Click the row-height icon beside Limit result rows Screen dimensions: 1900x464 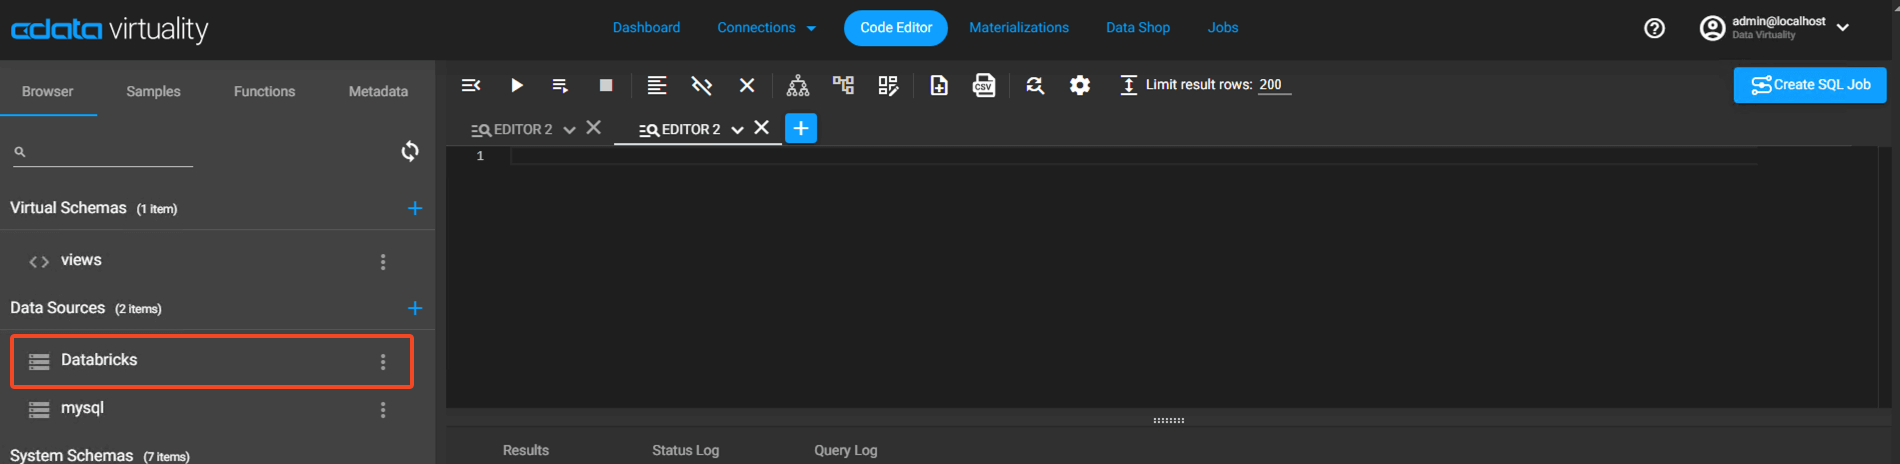(x=1128, y=85)
